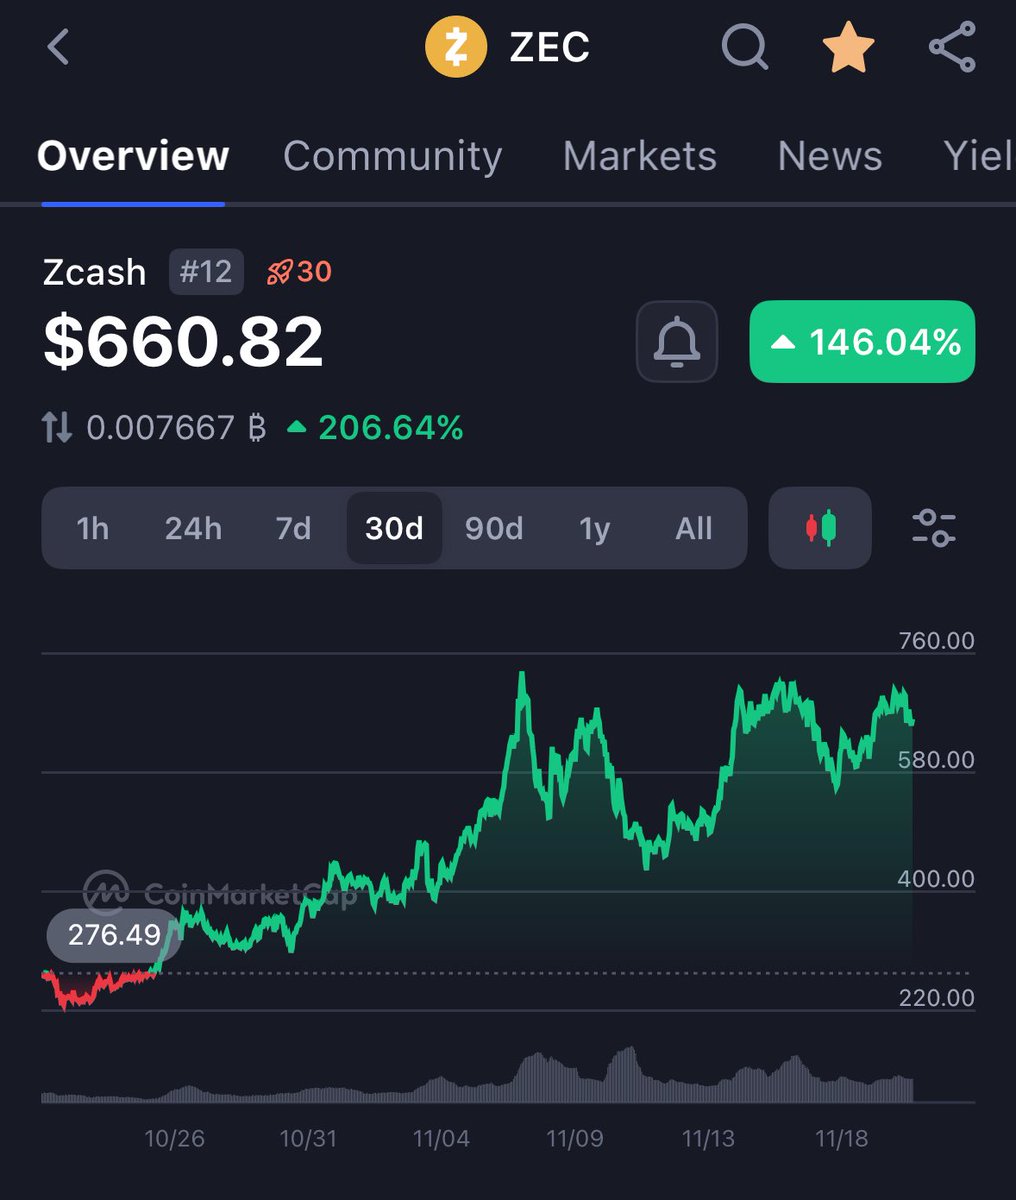The height and width of the screenshot is (1200, 1016).
Task: Open the search magnifier icon
Action: 745,47
